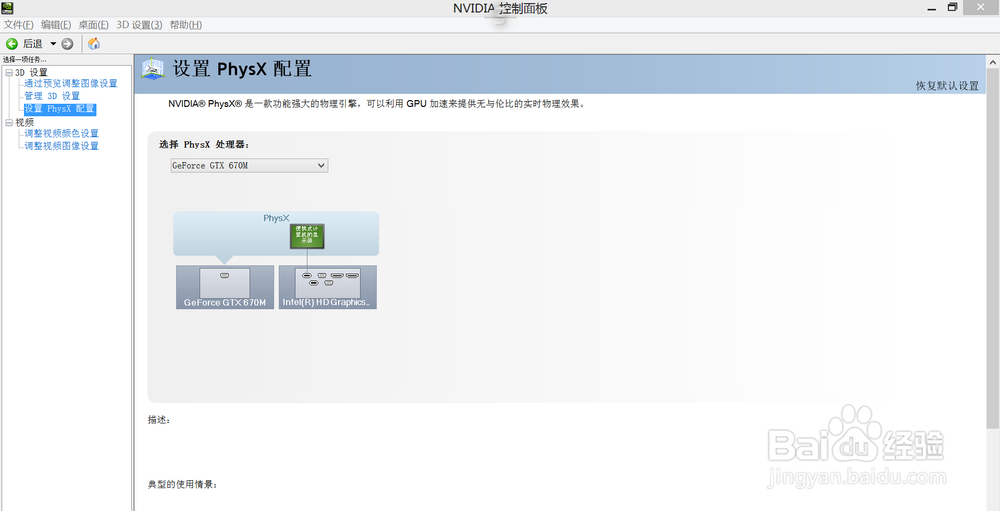Open the PhysX processor dropdown
1000x511 pixels.
pos(249,166)
